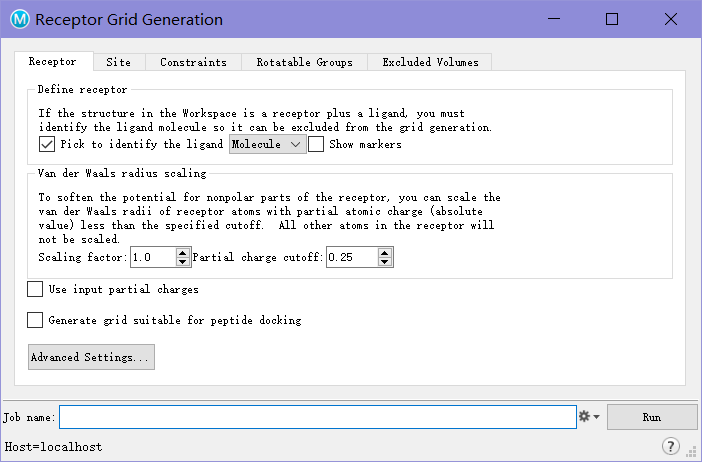Screen dimensions: 702x462
Task: Toggle 'Pick to identify the ligand' checkbox
Action: [x=47, y=144]
